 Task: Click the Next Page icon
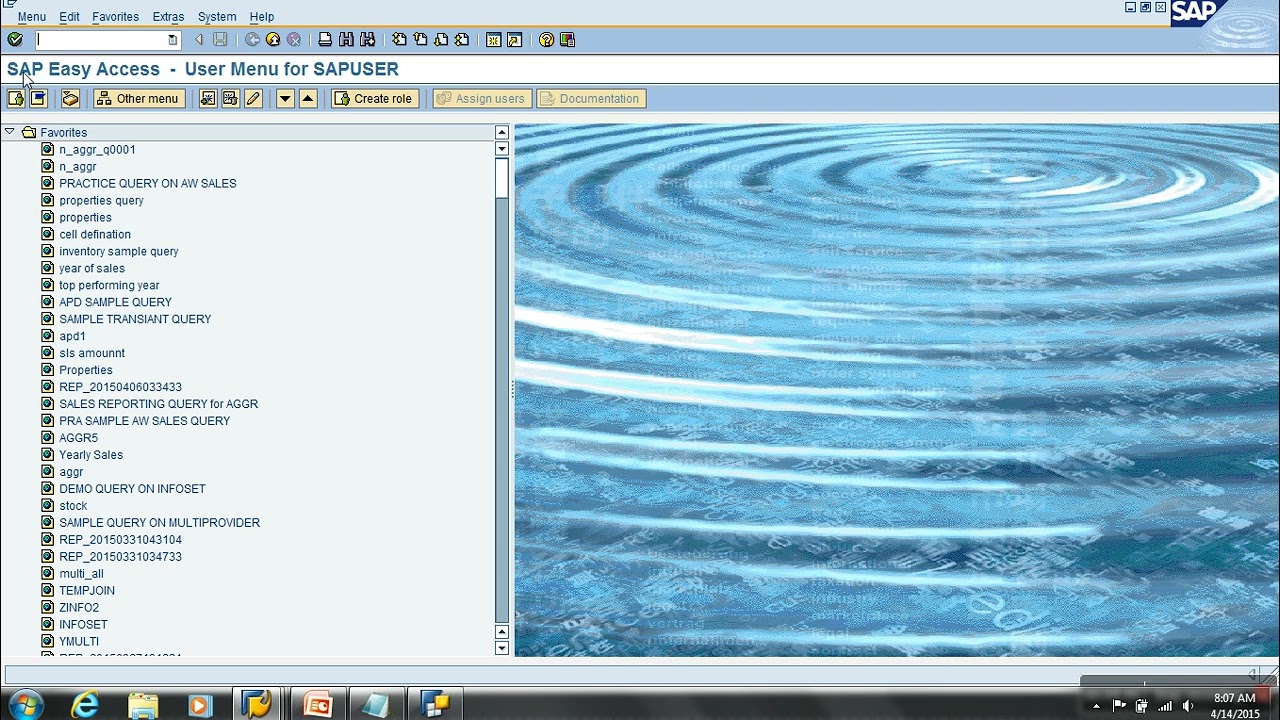point(441,40)
